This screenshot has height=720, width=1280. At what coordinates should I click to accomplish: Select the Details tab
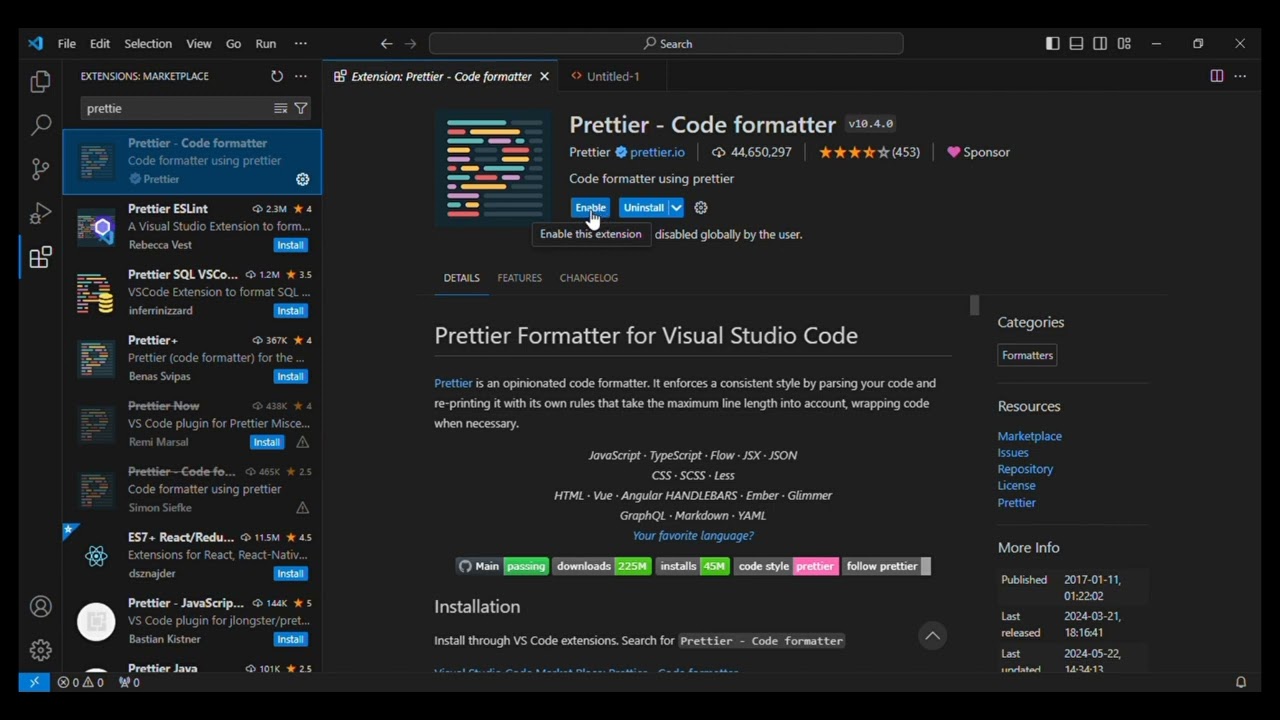(x=461, y=278)
